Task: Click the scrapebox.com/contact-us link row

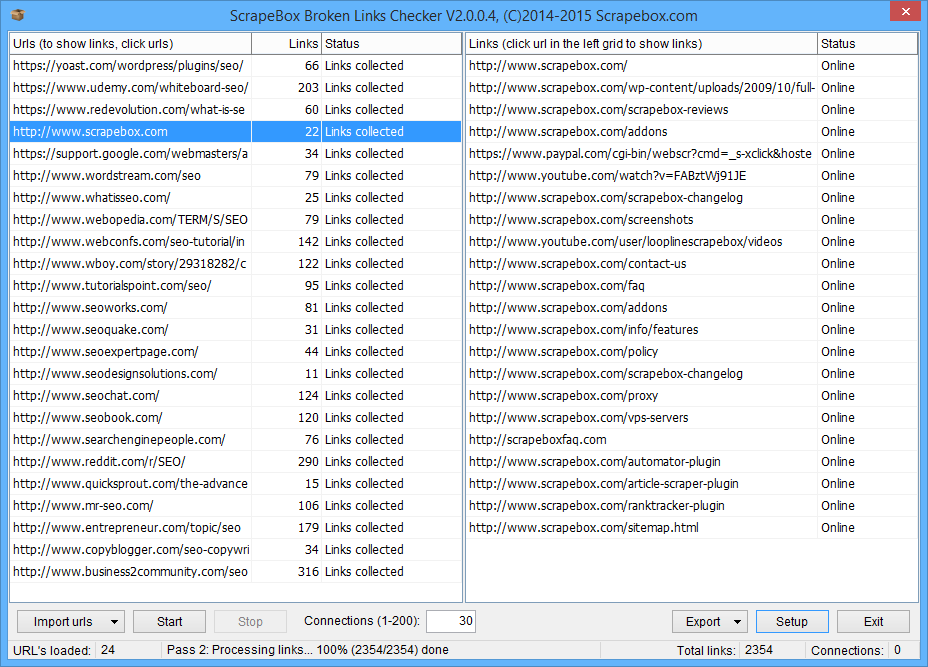Action: click(691, 263)
